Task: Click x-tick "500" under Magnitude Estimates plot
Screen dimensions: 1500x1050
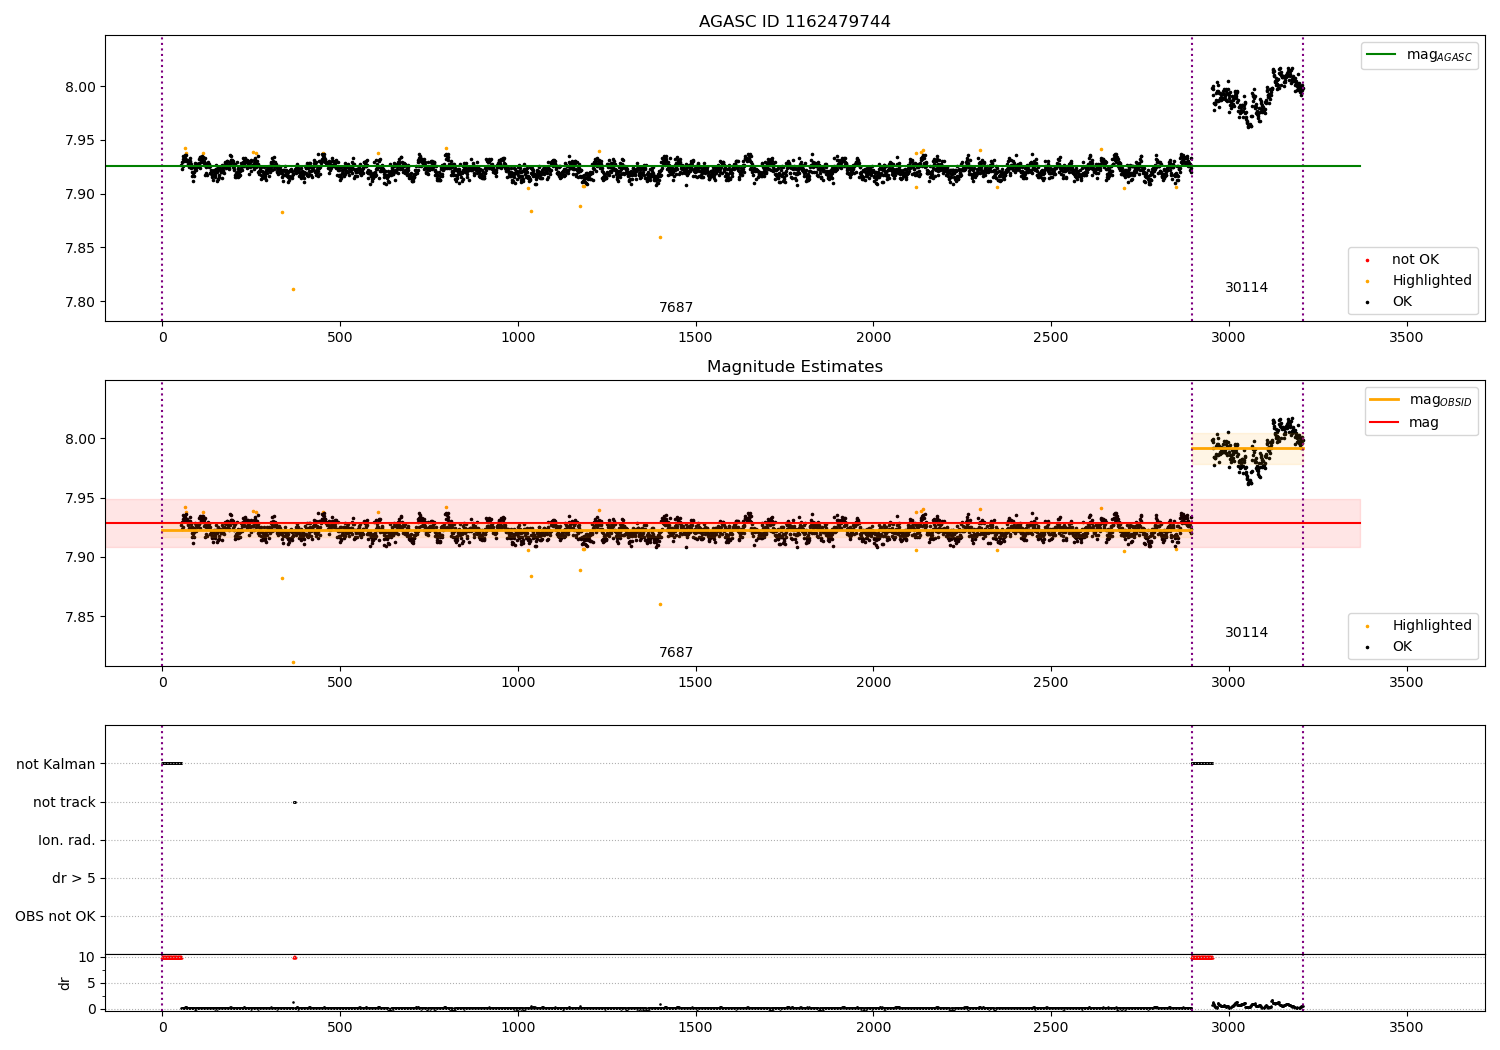Action: pyautogui.click(x=340, y=683)
